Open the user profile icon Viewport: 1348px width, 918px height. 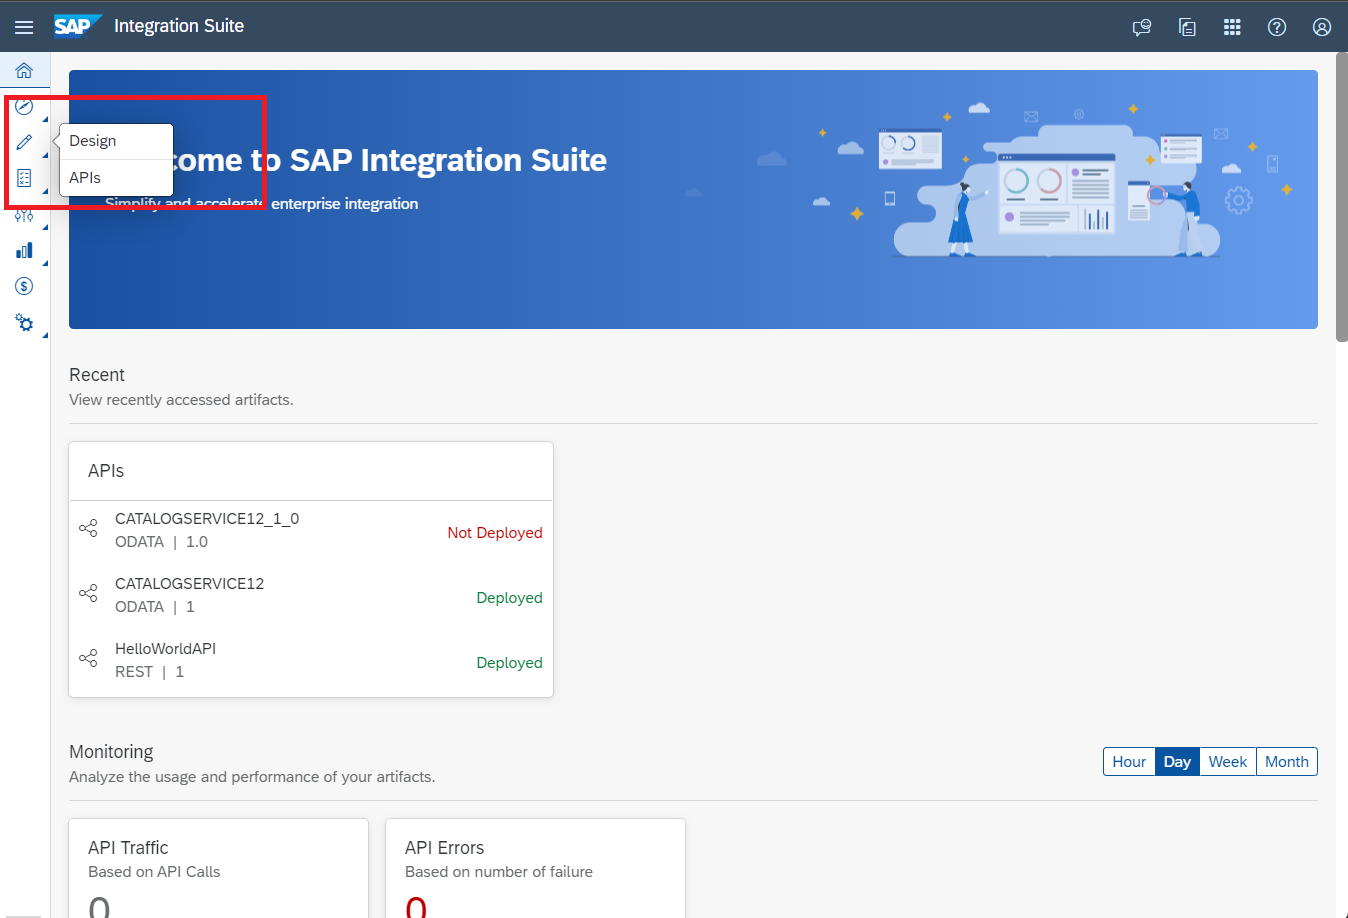click(x=1322, y=27)
